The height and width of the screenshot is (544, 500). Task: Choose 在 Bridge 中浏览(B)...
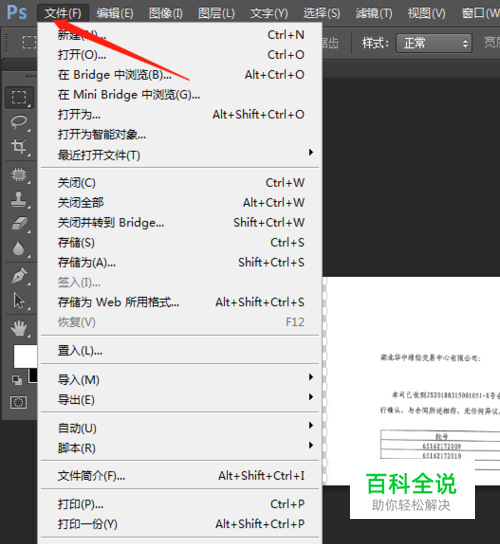(x=180, y=75)
